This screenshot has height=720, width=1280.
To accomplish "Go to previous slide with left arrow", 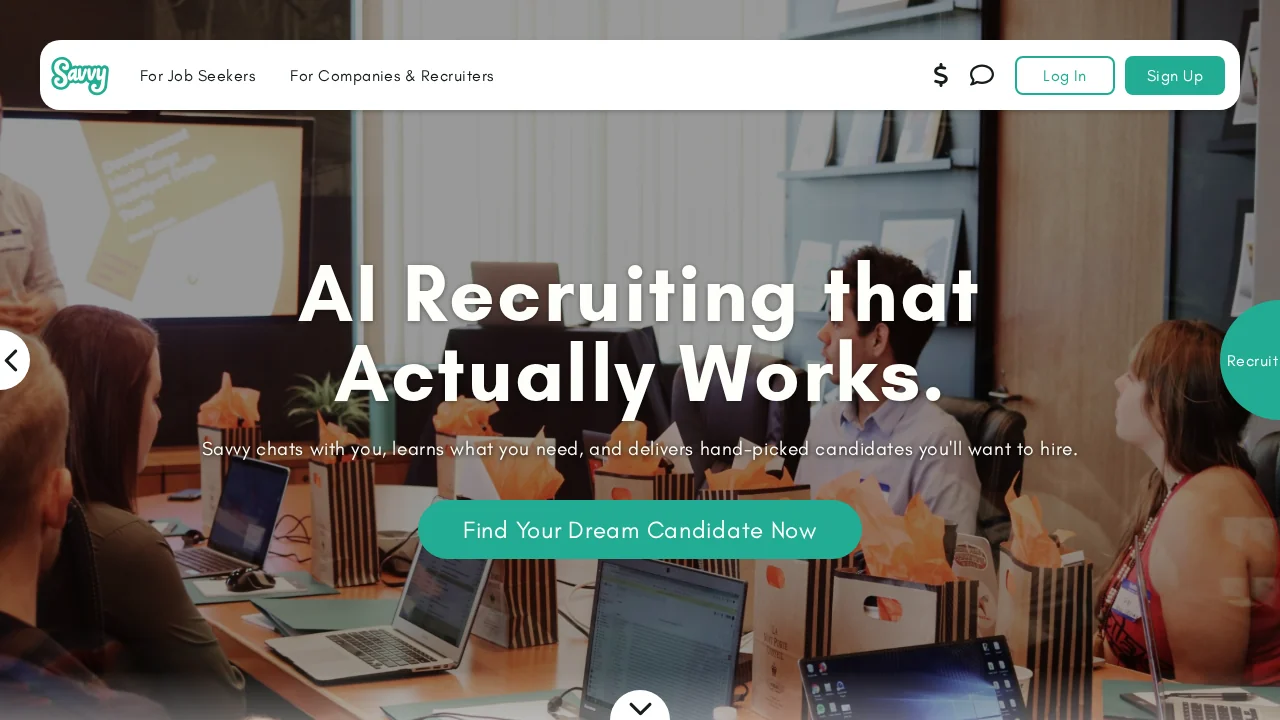I will tap(12, 360).
